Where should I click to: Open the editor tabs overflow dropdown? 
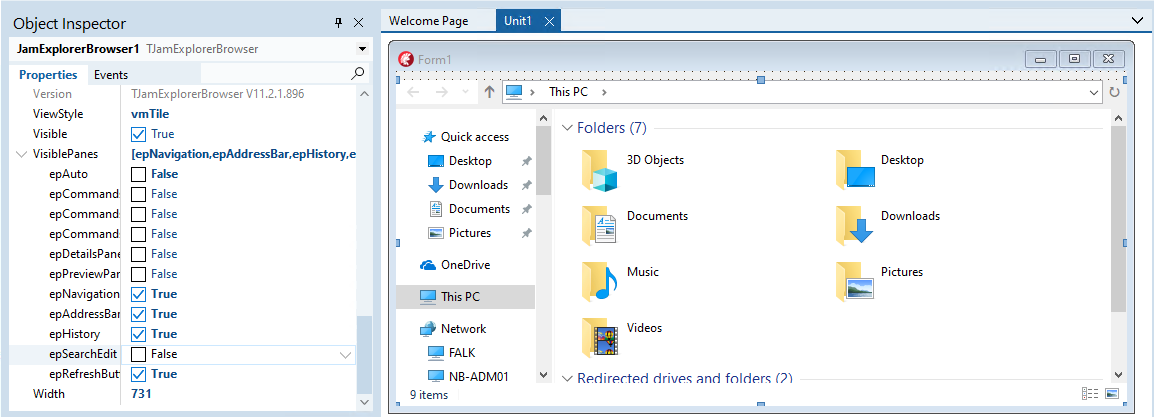click(x=1139, y=21)
